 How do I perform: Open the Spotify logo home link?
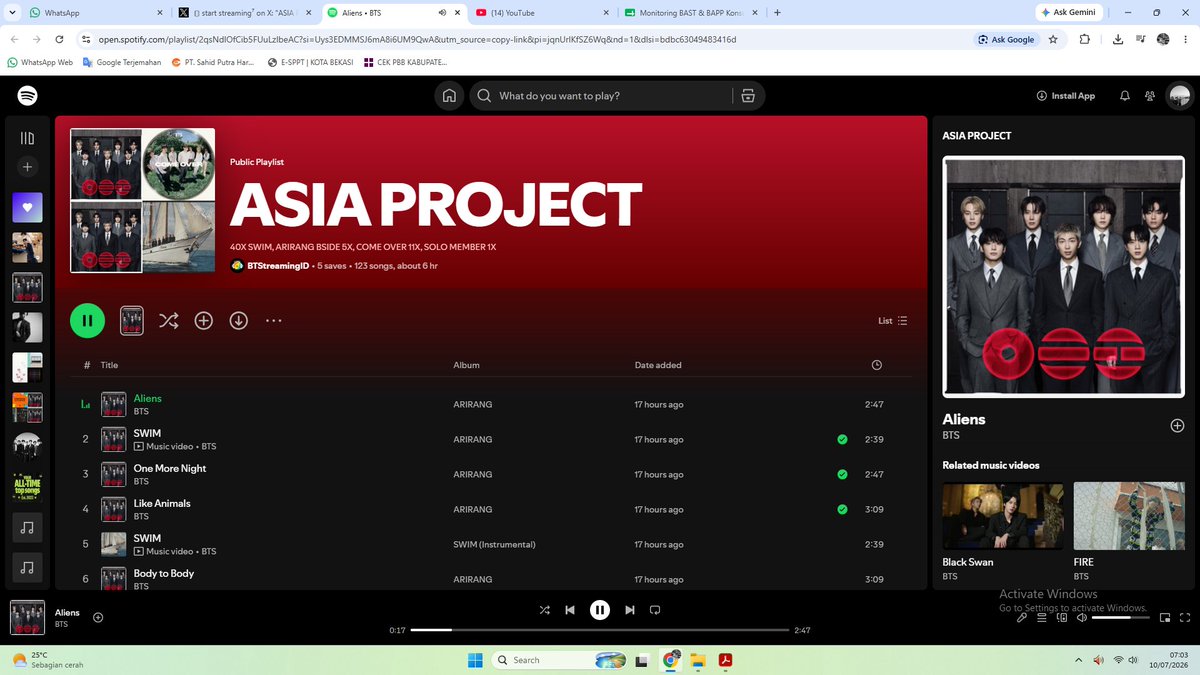(x=27, y=96)
